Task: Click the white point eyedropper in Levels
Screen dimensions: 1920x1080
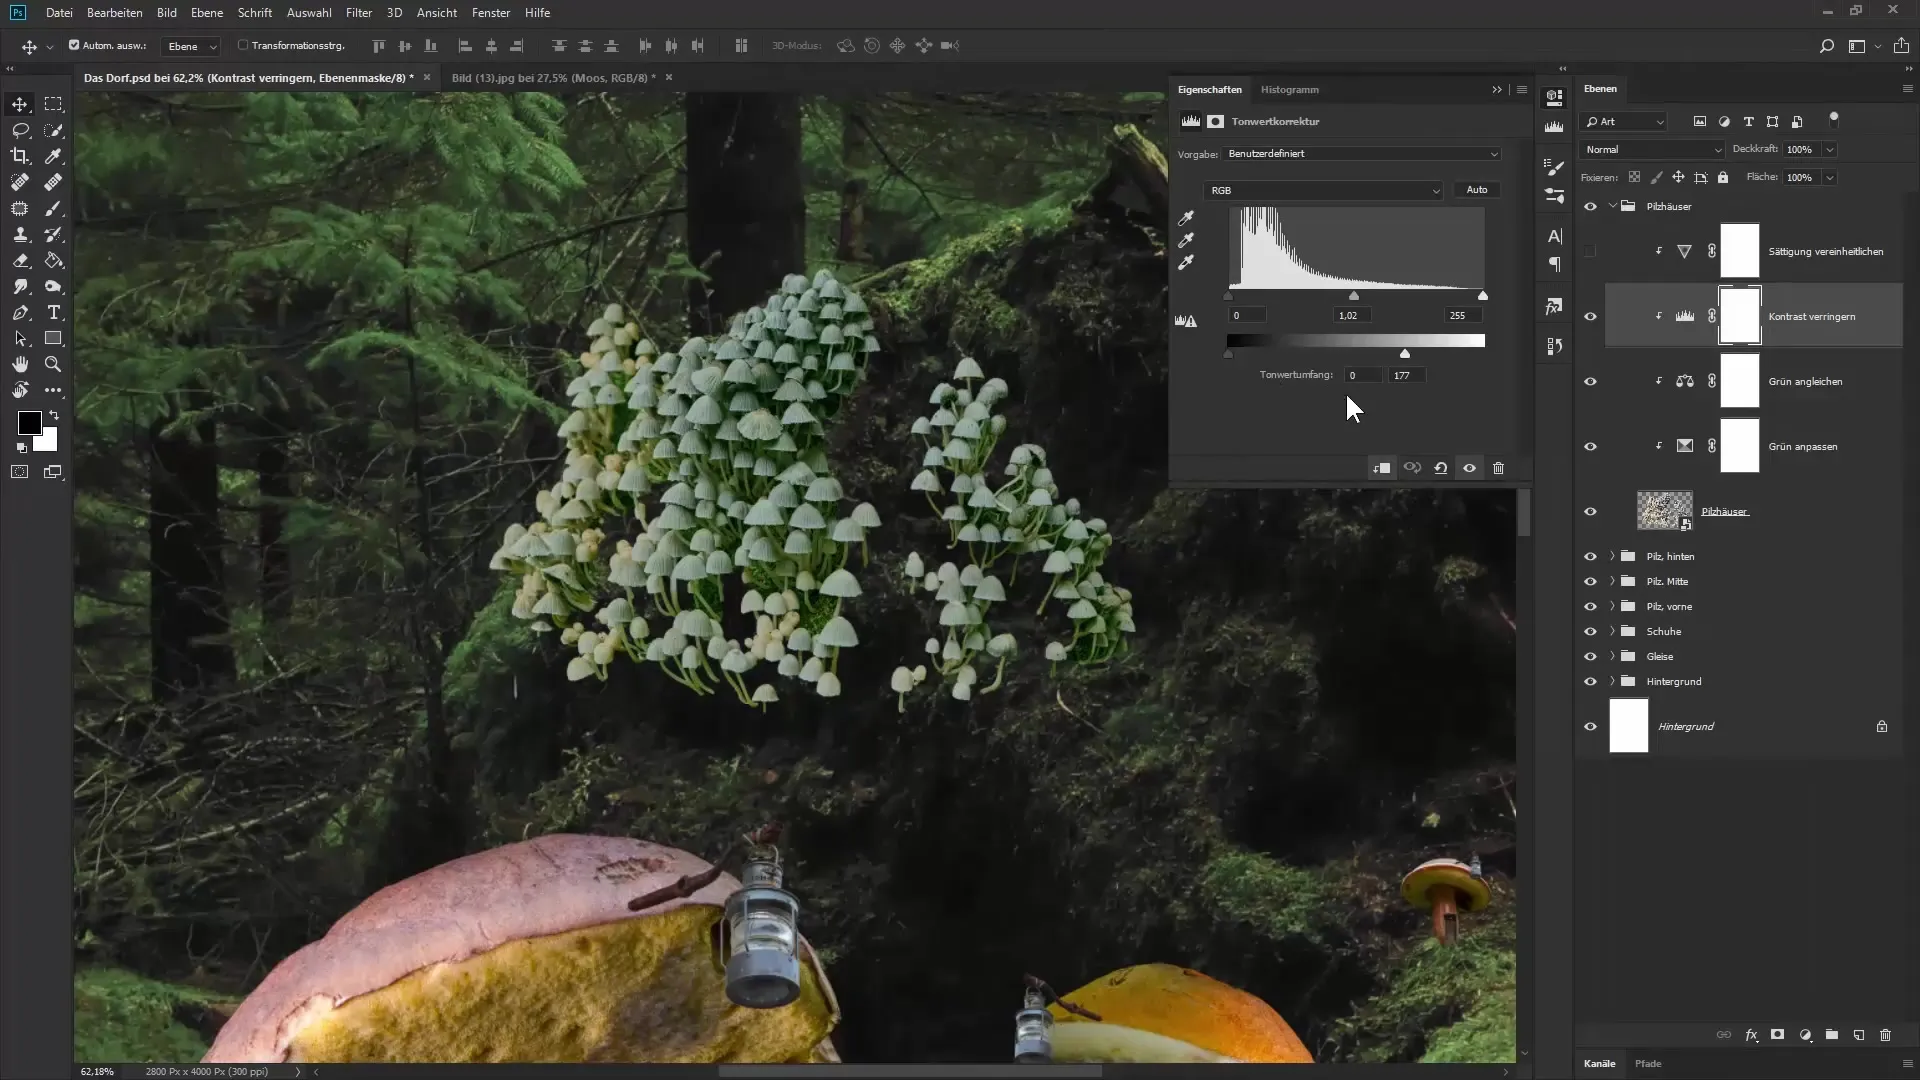Action: 1186,263
